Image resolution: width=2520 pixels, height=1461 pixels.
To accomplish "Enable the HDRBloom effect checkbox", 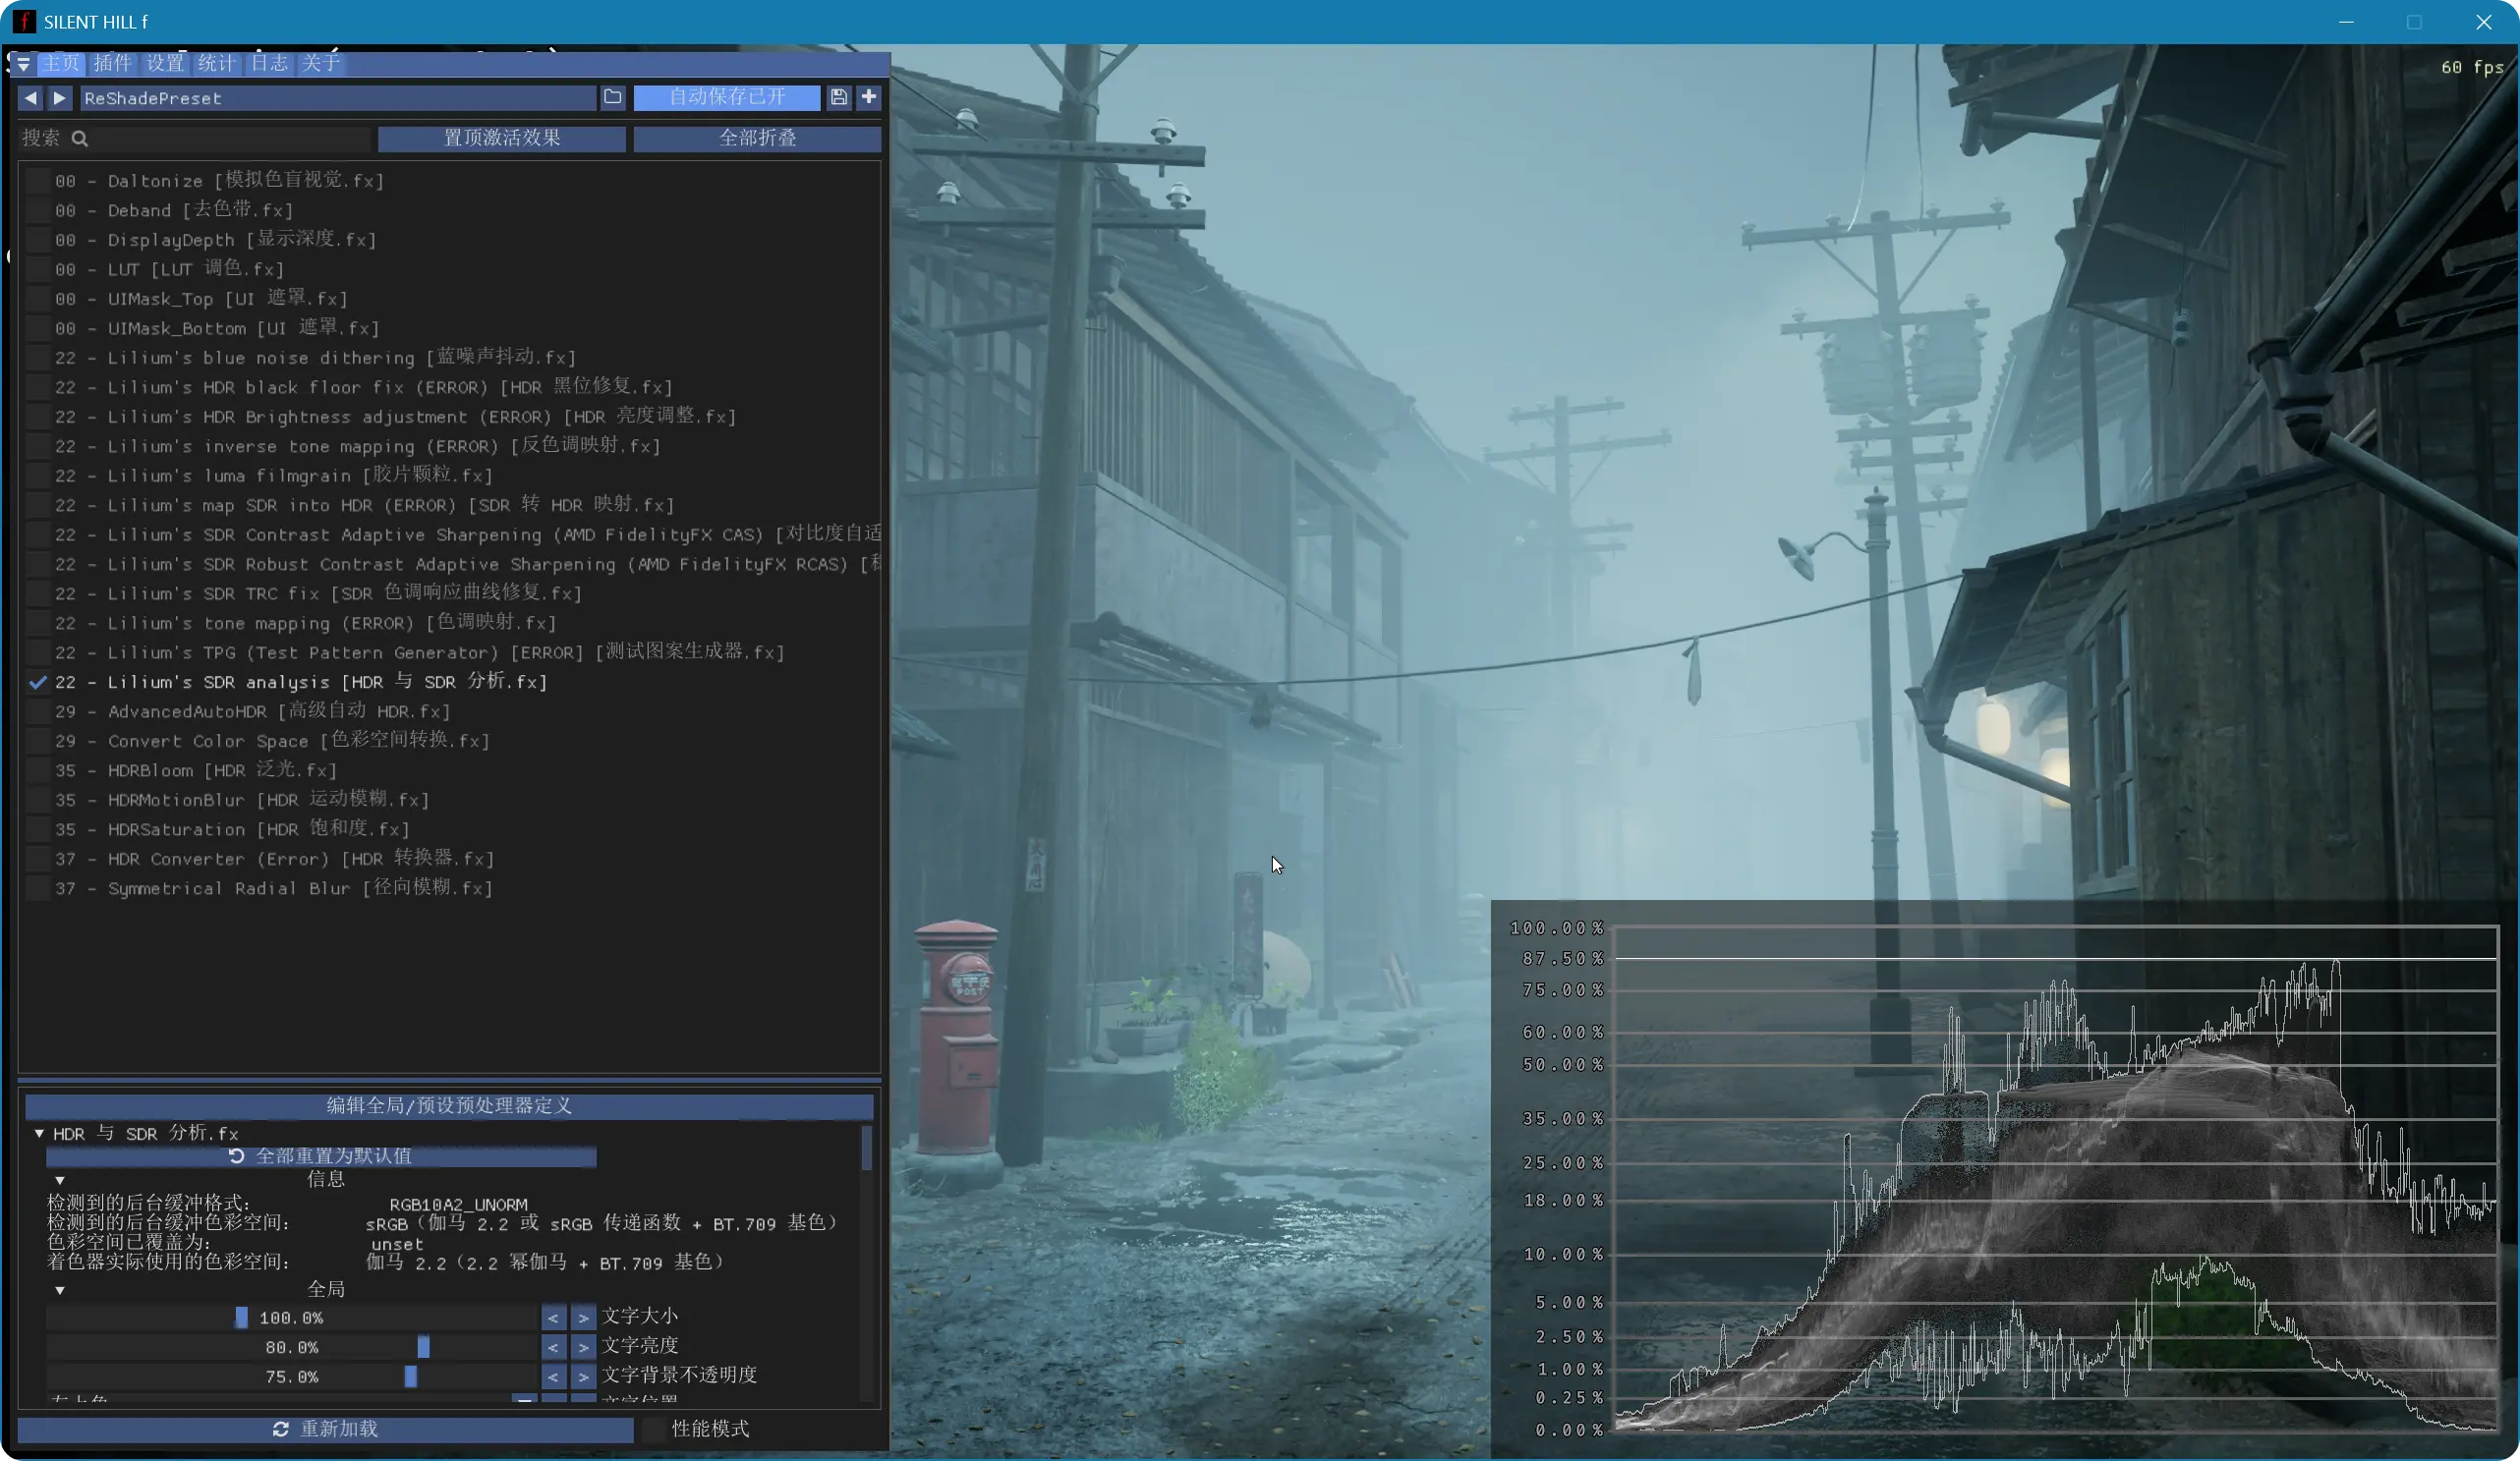I will click(38, 771).
